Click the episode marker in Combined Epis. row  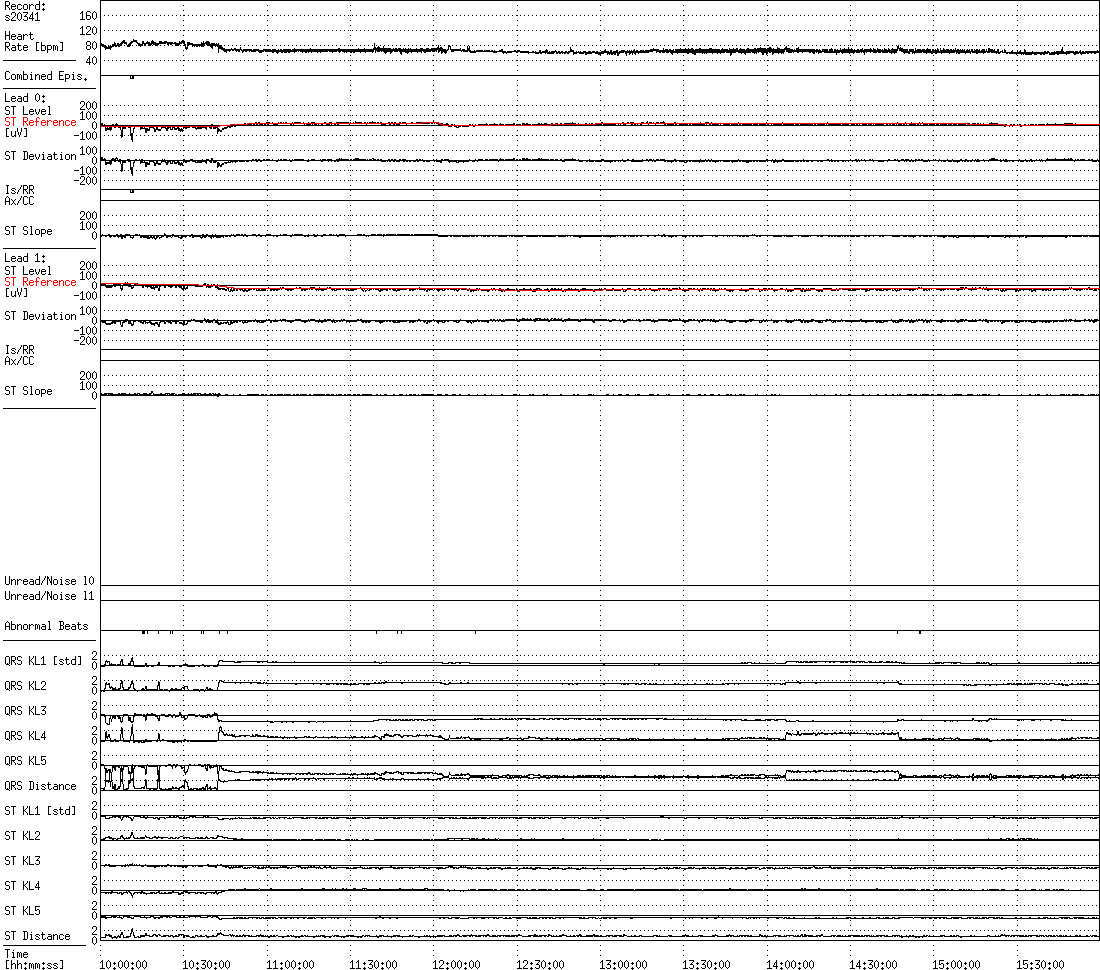[x=132, y=77]
